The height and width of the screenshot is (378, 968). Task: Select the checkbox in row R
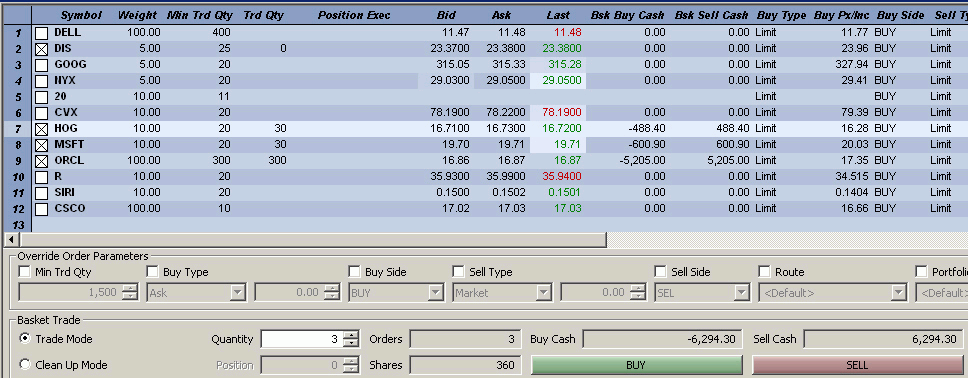41,178
